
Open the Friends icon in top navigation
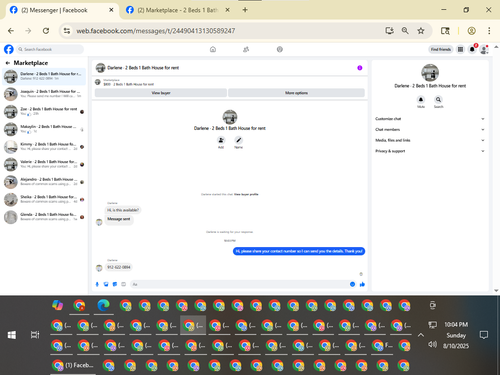pos(246,49)
